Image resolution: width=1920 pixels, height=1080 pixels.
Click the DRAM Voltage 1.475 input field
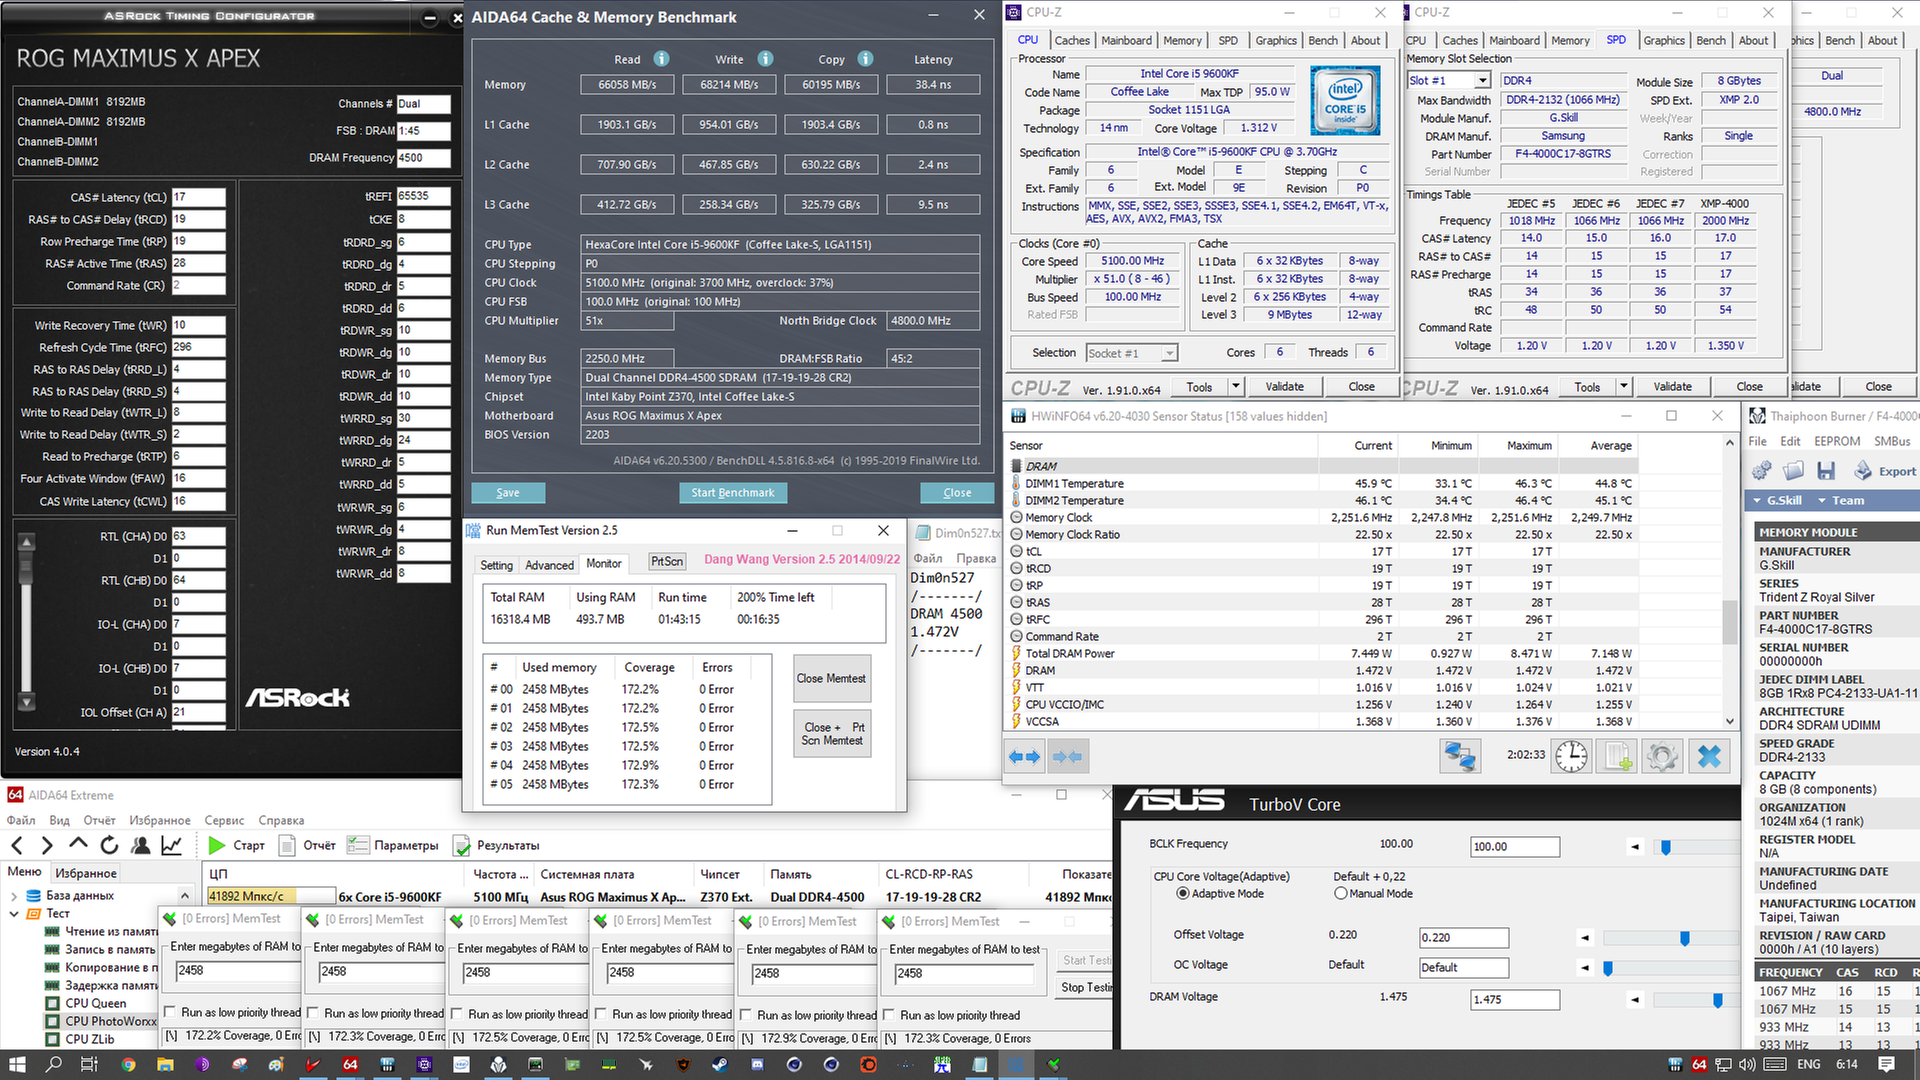pyautogui.click(x=1515, y=1000)
